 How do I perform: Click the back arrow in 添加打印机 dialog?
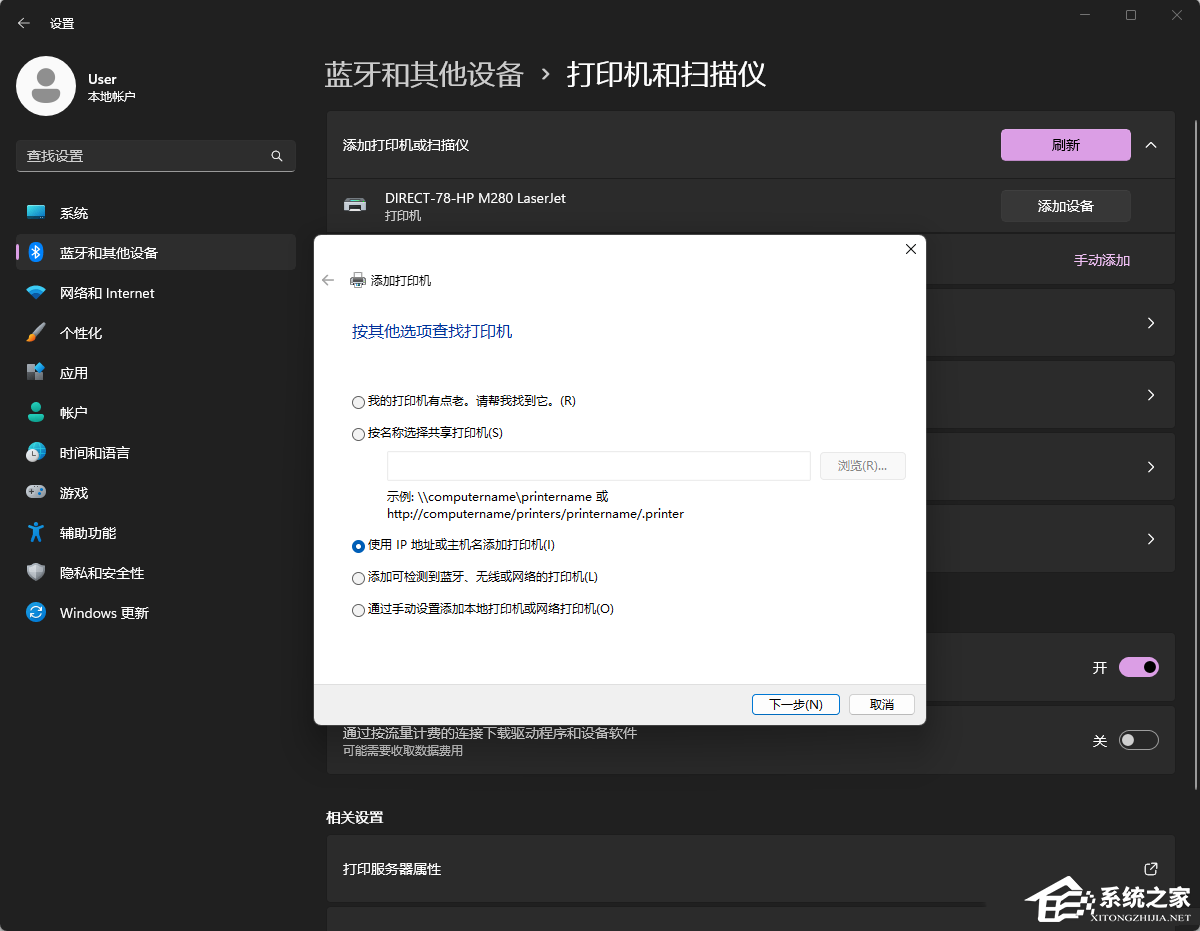[328, 281]
